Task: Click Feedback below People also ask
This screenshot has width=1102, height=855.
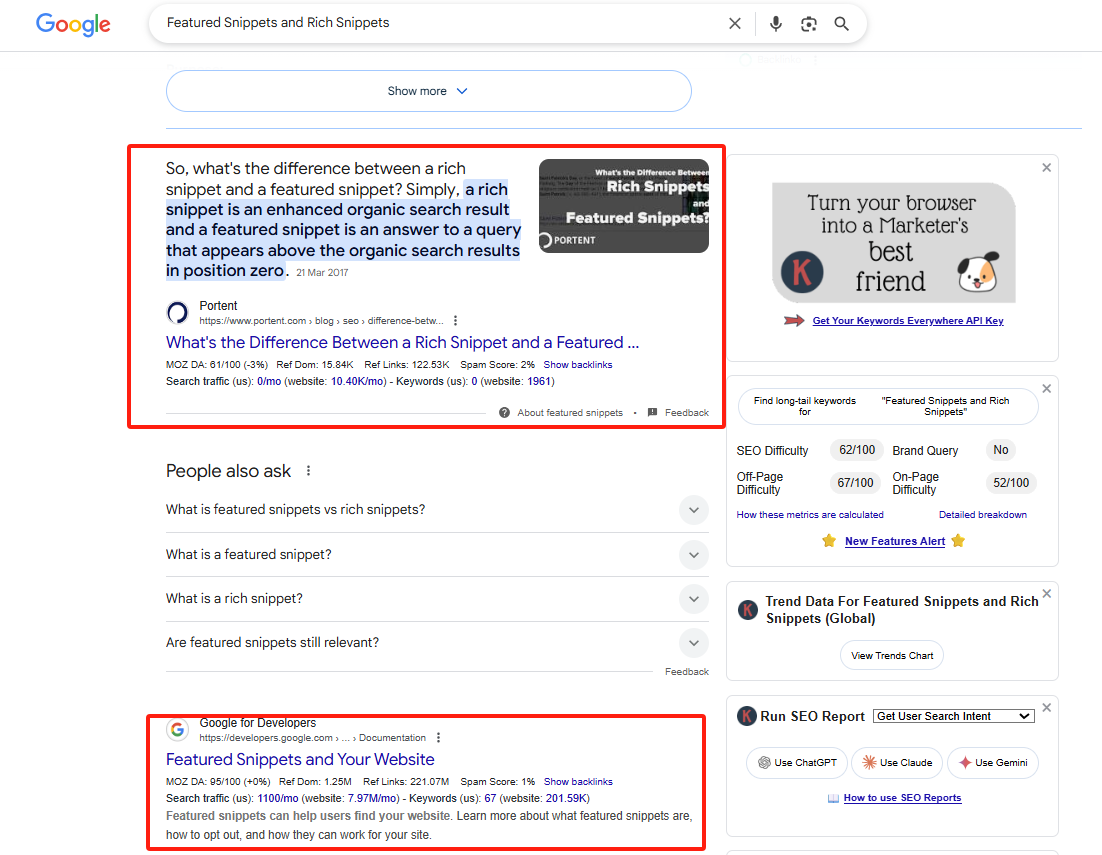Action: click(x=687, y=672)
